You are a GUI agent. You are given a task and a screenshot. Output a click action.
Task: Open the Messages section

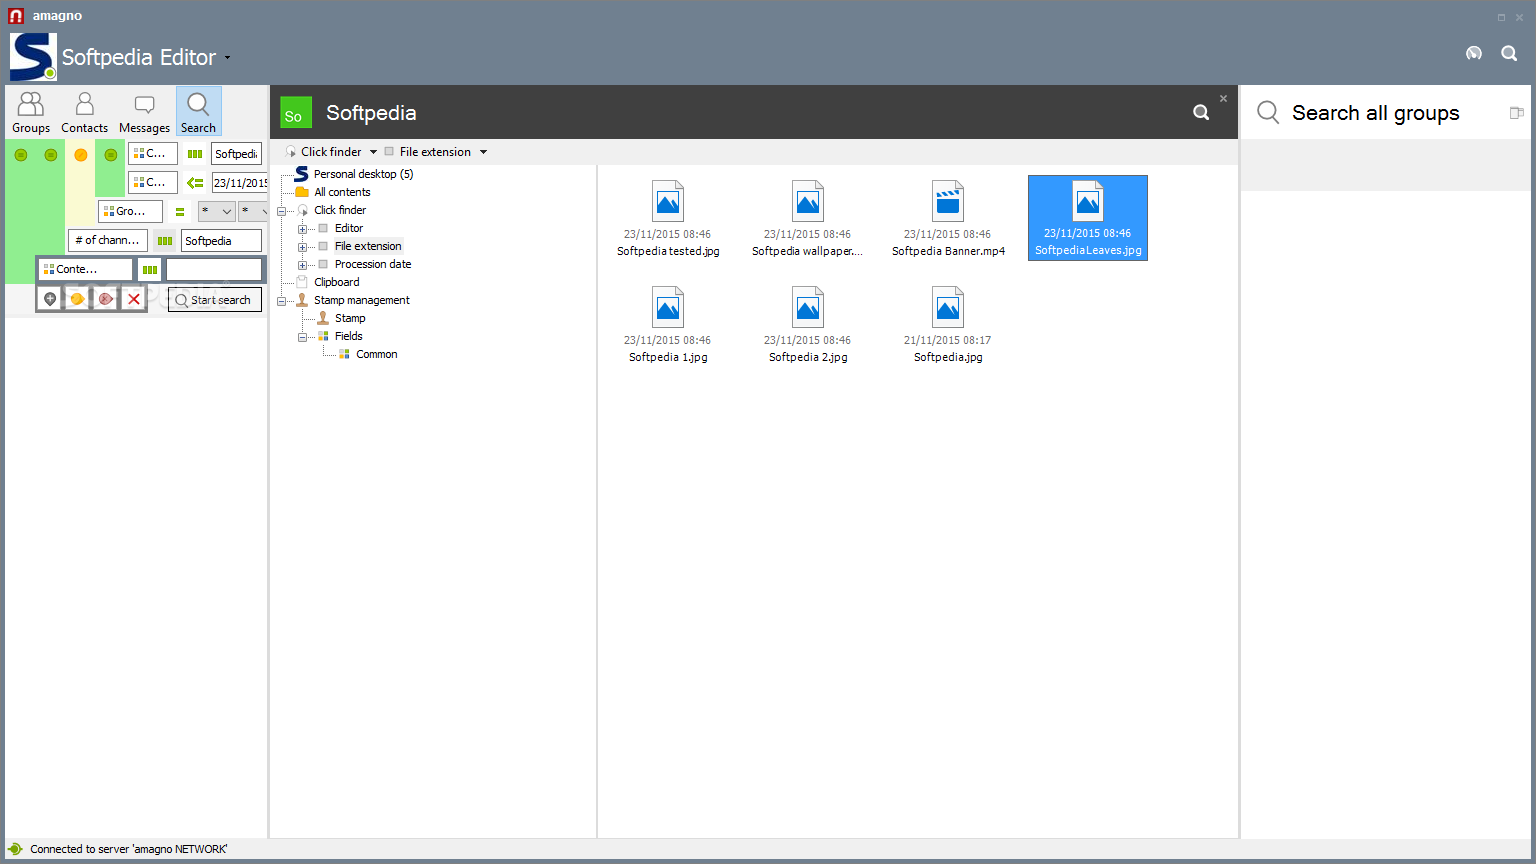(x=144, y=112)
